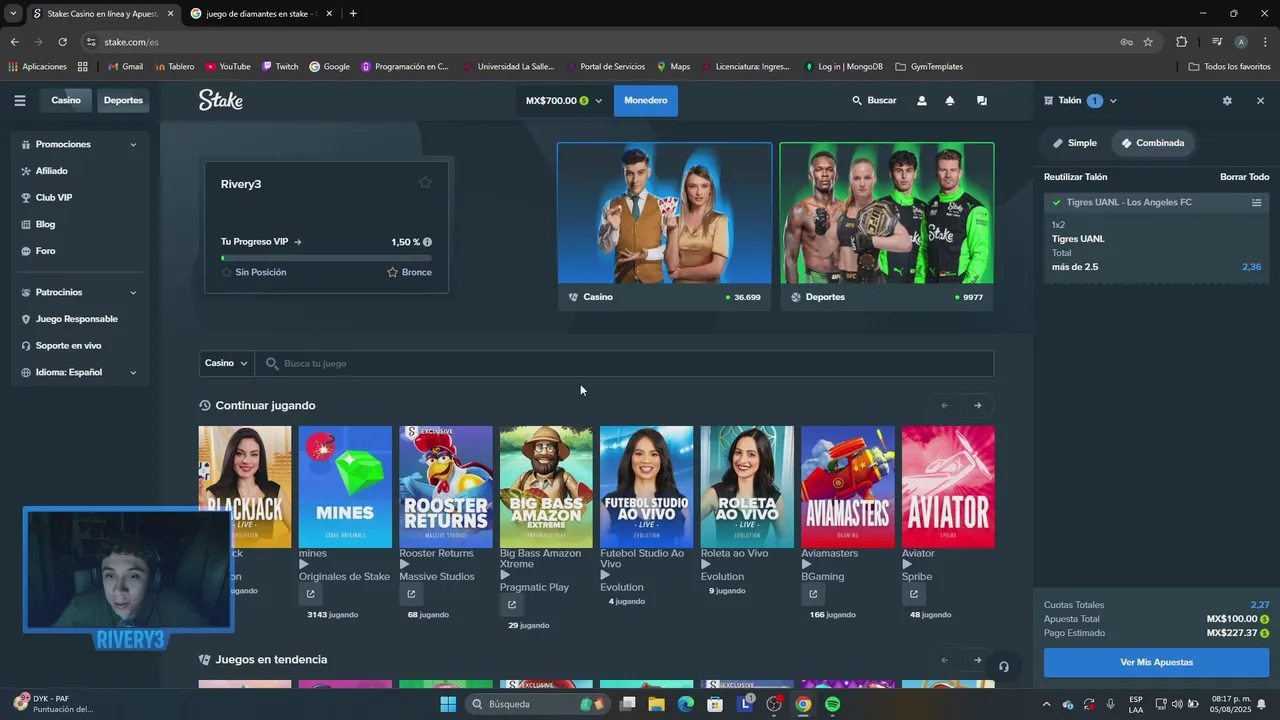The image size is (1280, 720).
Task: Open a new browser tab
Action: pyautogui.click(x=353, y=14)
